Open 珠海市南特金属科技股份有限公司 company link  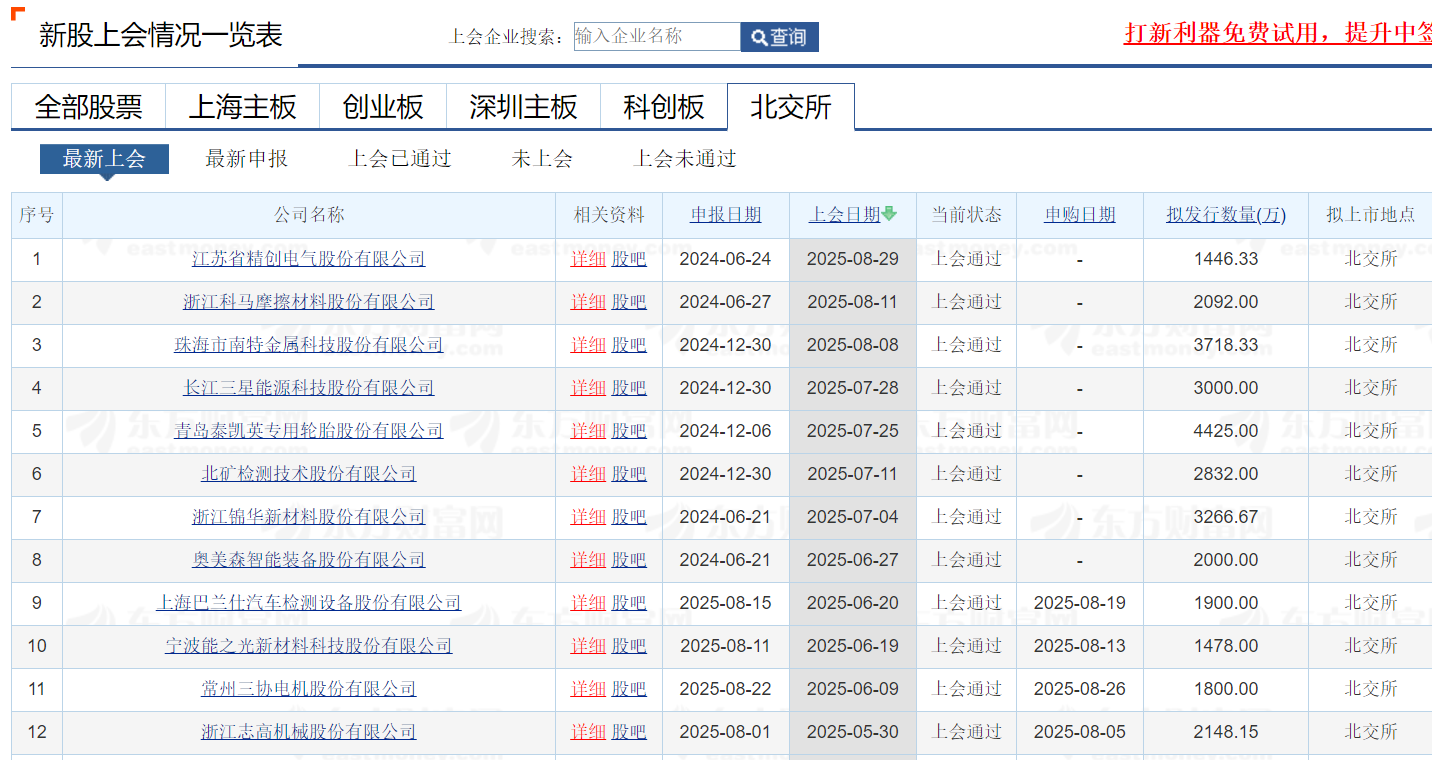309,345
